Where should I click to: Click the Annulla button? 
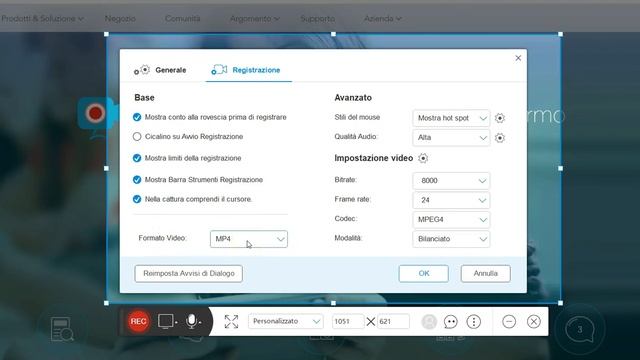(486, 273)
